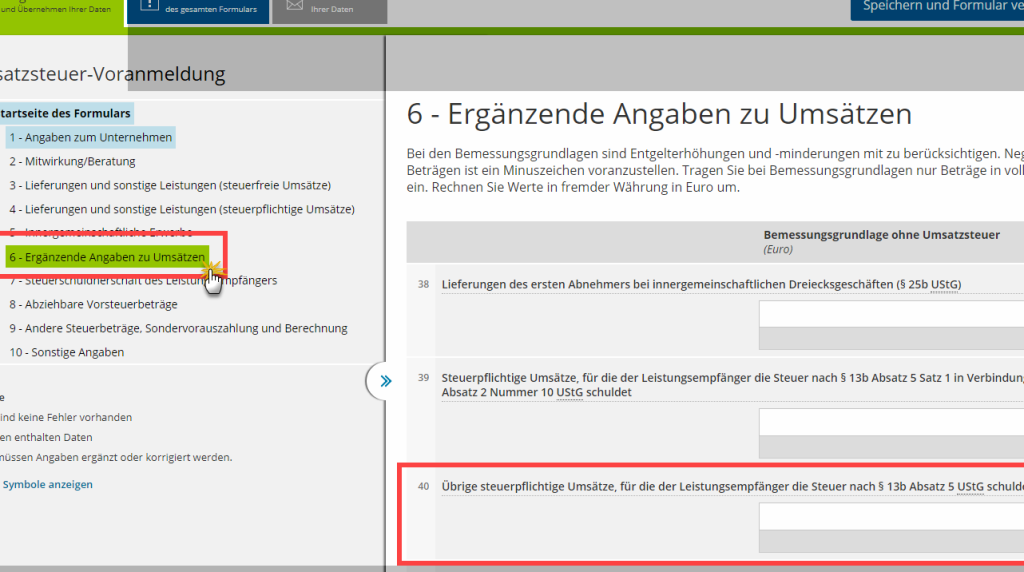Go to 'Startseite des Formulars'
Screen dimensions: 1024x572
tap(66, 113)
